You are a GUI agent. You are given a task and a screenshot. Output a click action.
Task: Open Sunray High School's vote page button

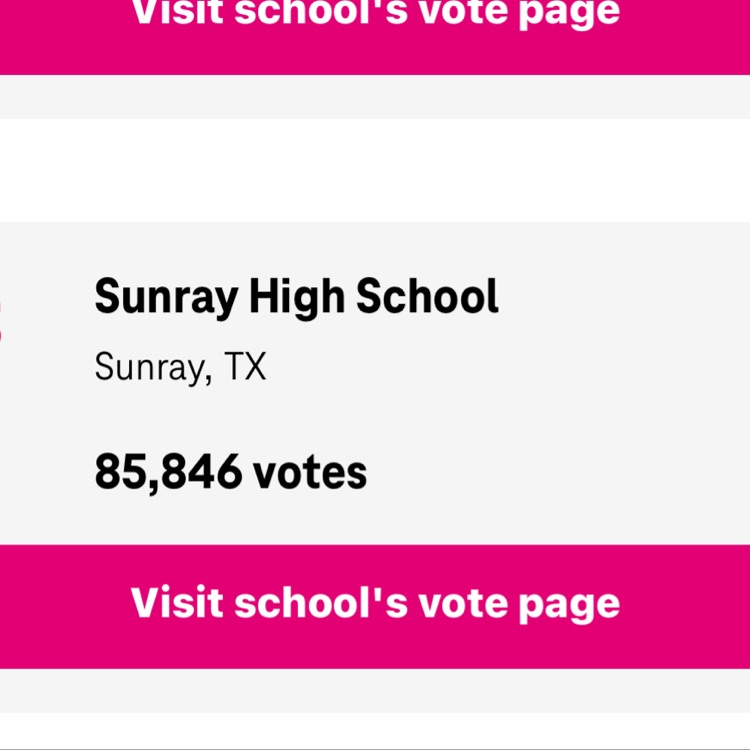point(375,605)
